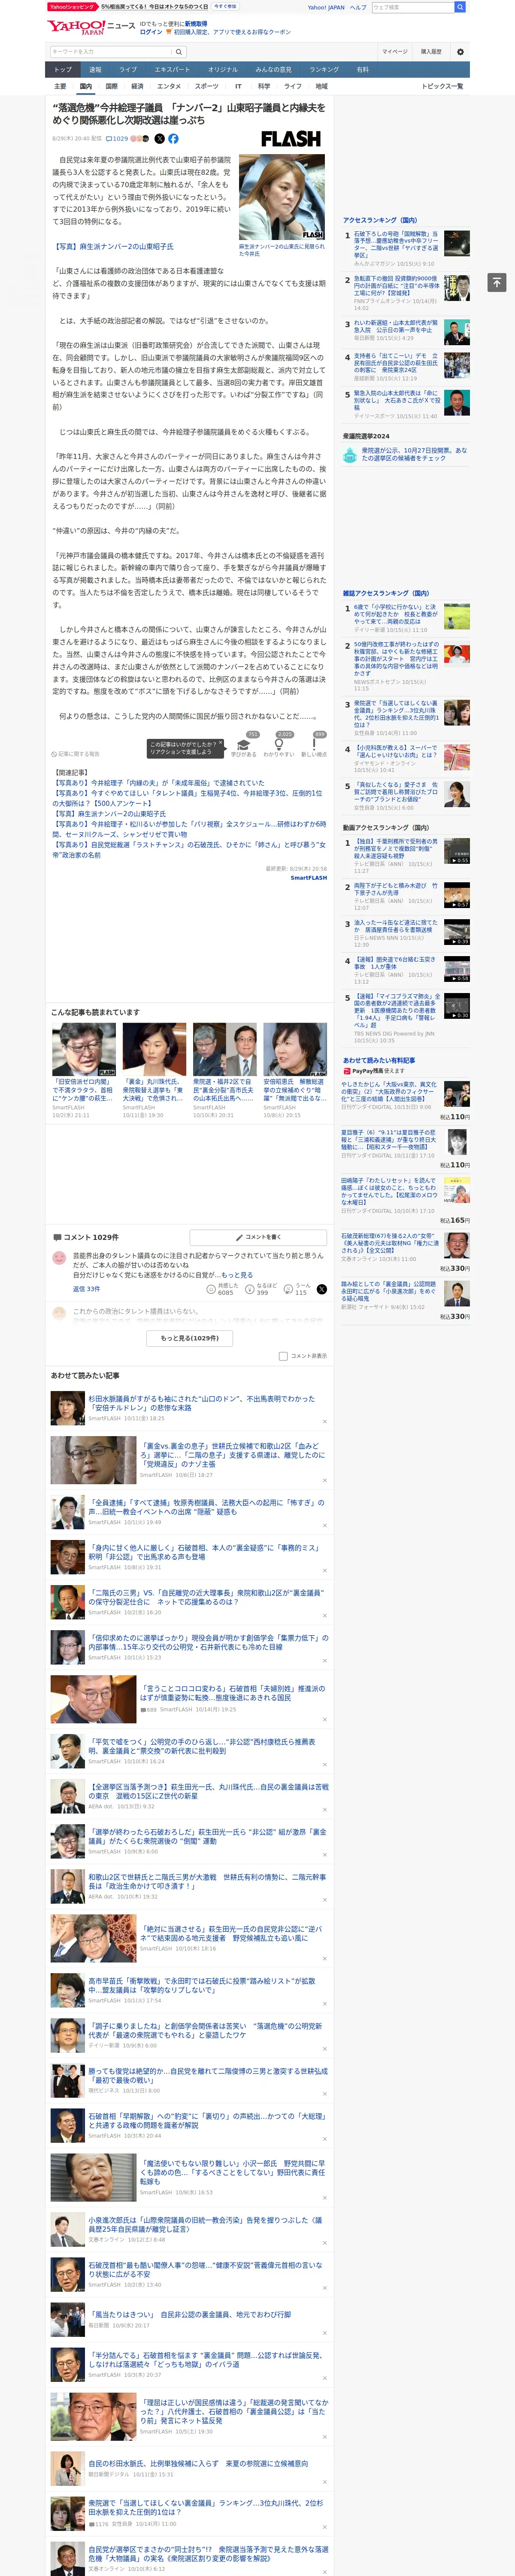Click ログイン link in header
The image size is (515, 2576).
click(x=151, y=32)
